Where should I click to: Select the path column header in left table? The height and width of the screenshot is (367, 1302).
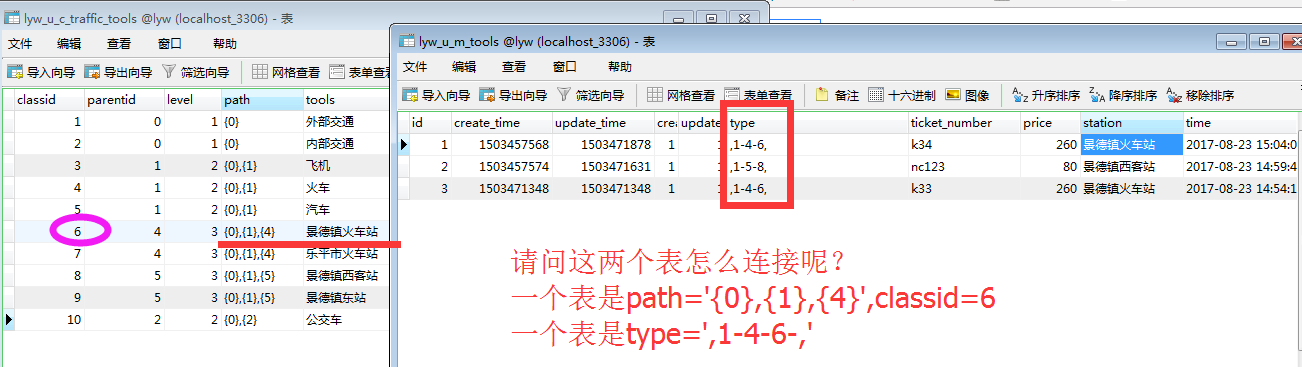(262, 100)
